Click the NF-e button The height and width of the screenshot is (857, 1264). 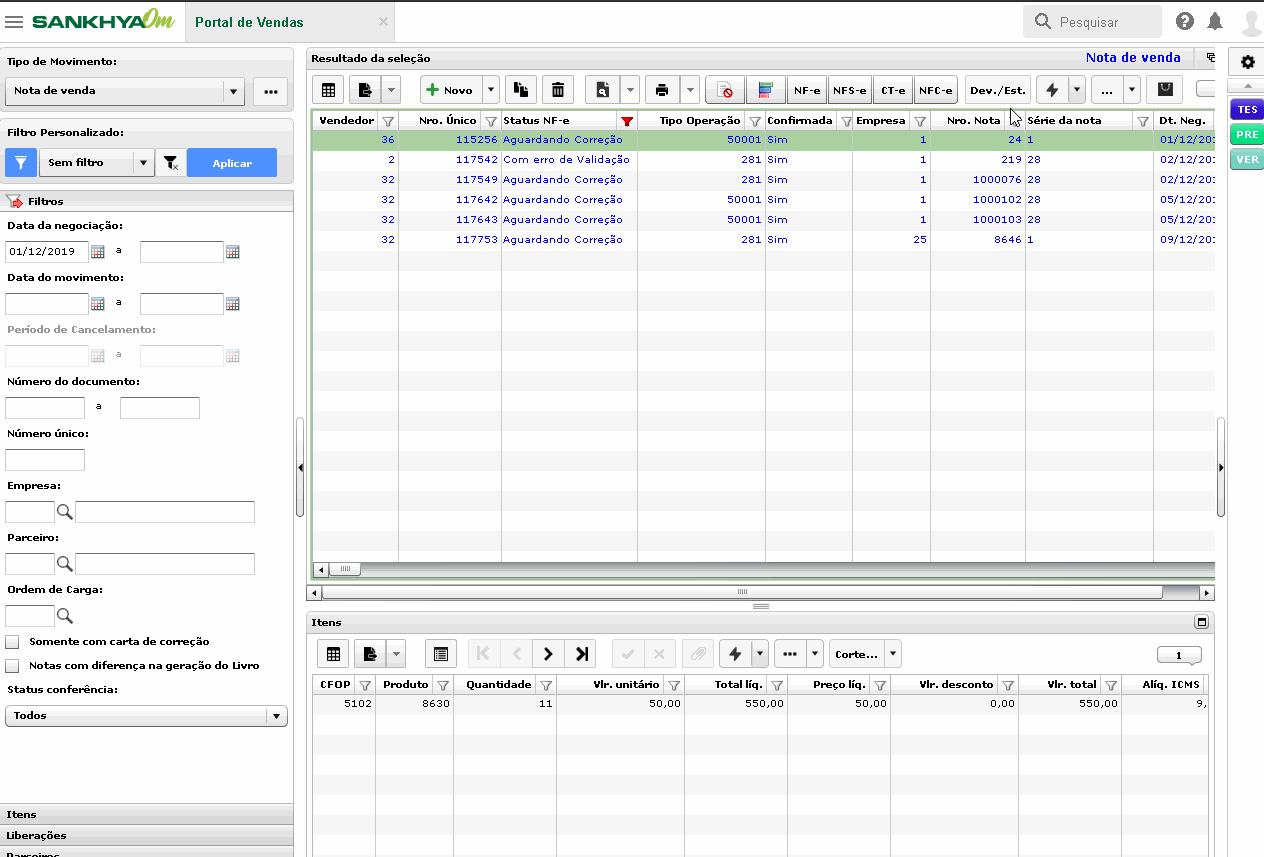click(x=807, y=90)
